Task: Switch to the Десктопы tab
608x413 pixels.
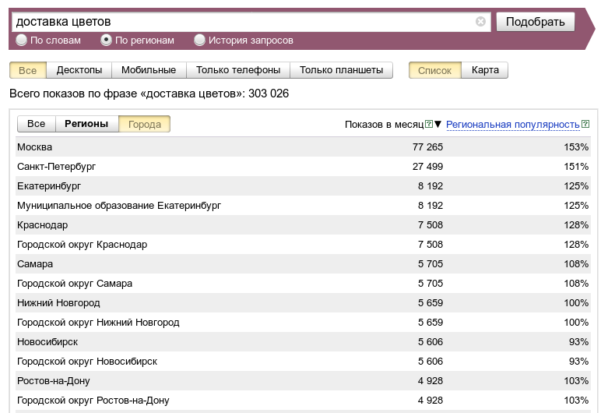Action: point(79,70)
